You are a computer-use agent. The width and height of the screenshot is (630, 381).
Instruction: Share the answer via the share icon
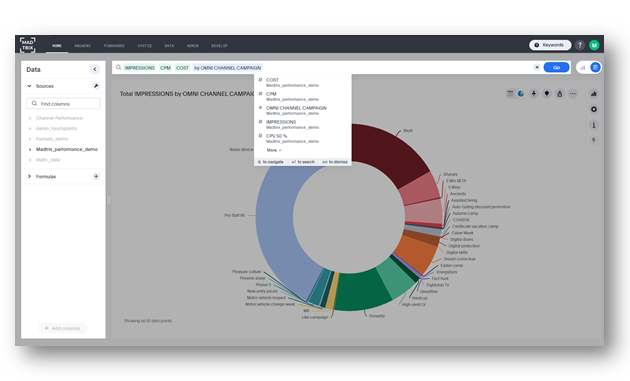click(560, 94)
